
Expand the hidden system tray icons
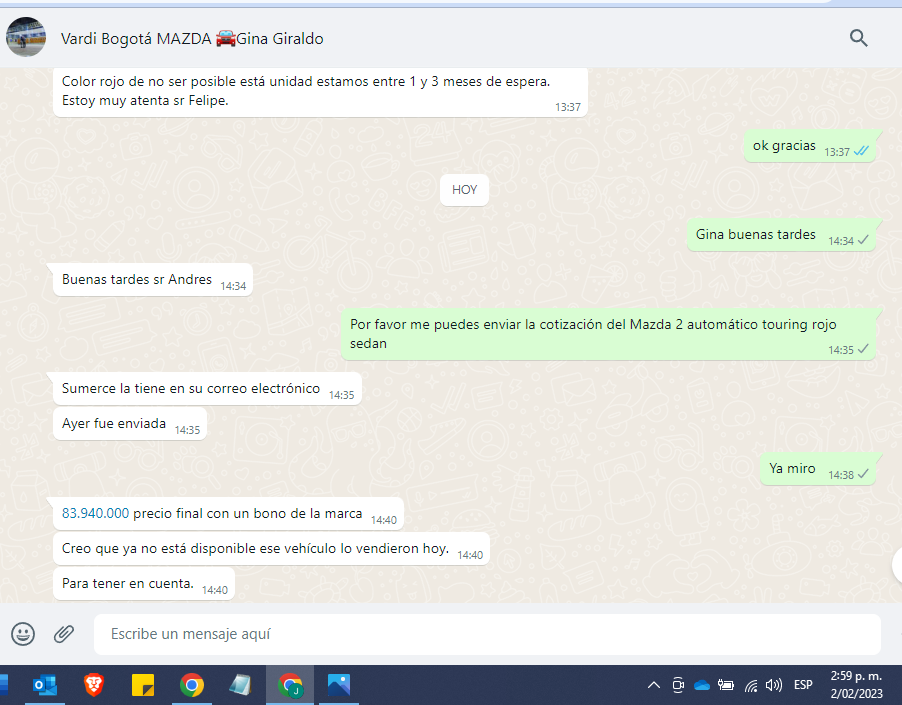[654, 685]
